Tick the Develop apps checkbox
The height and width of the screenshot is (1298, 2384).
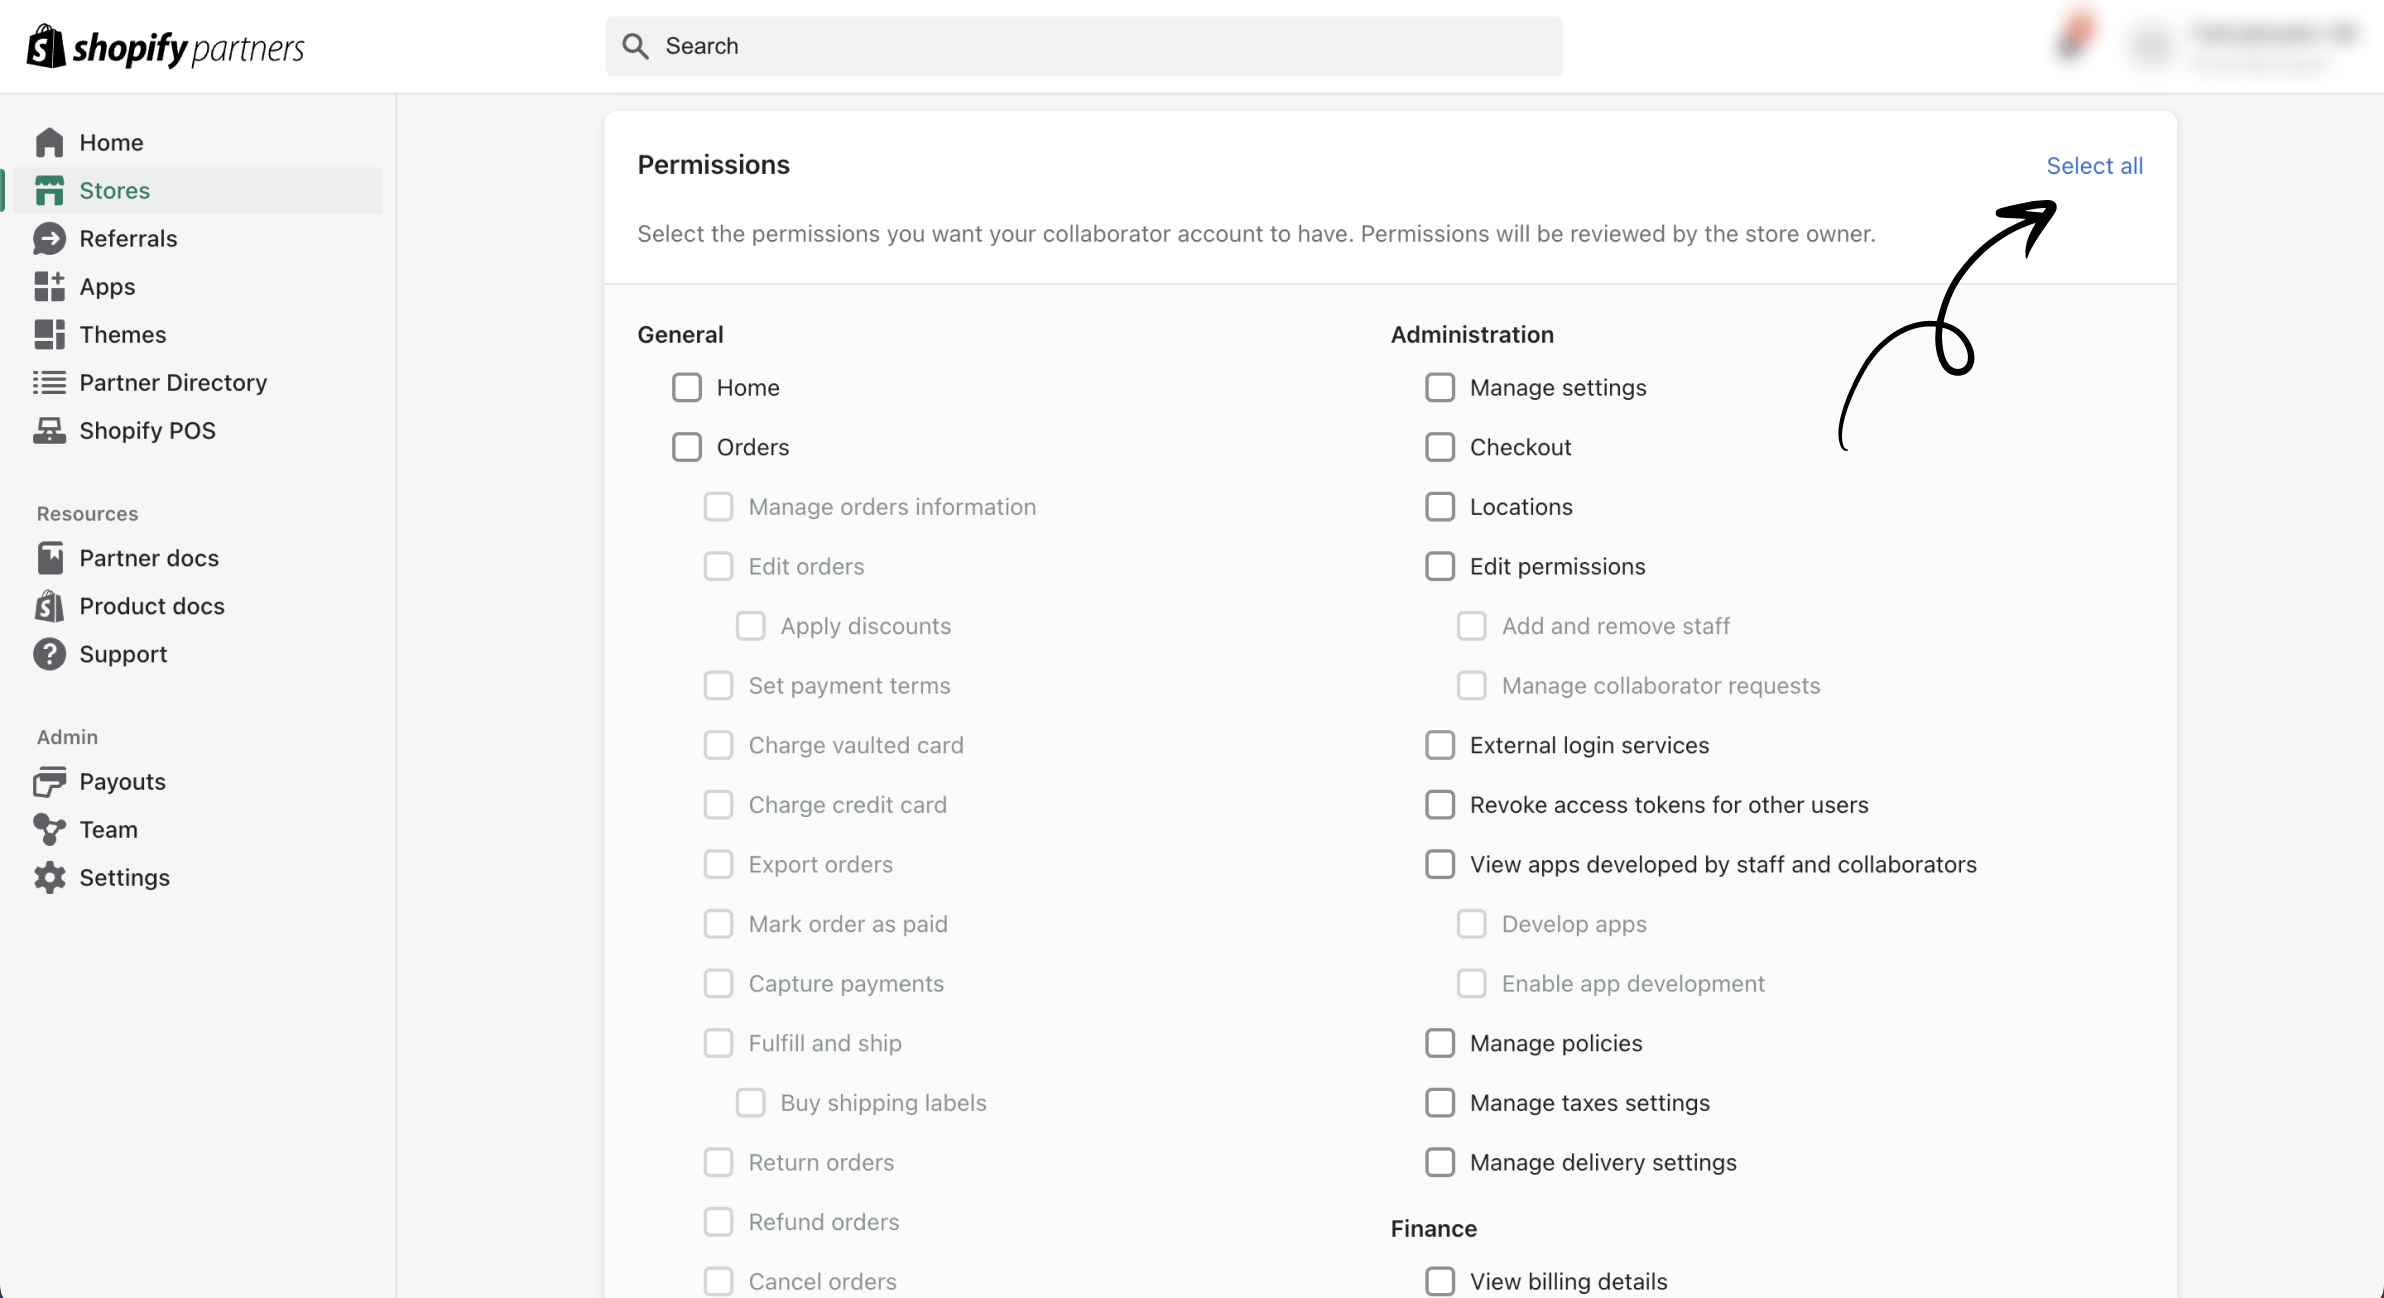1471,924
